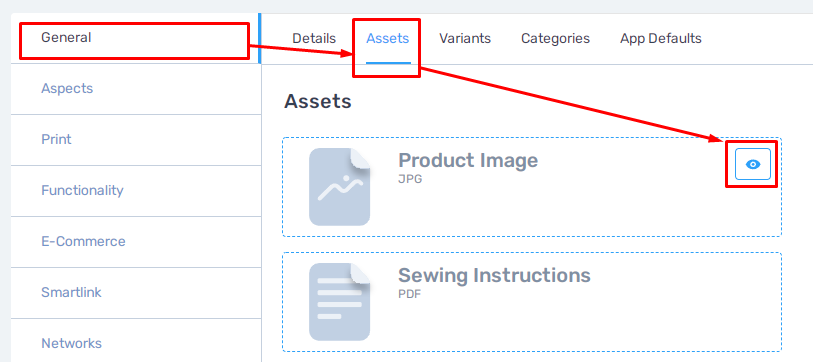Click the Sewing Instructions title text
Screen dimensions: 813x362
(494, 275)
